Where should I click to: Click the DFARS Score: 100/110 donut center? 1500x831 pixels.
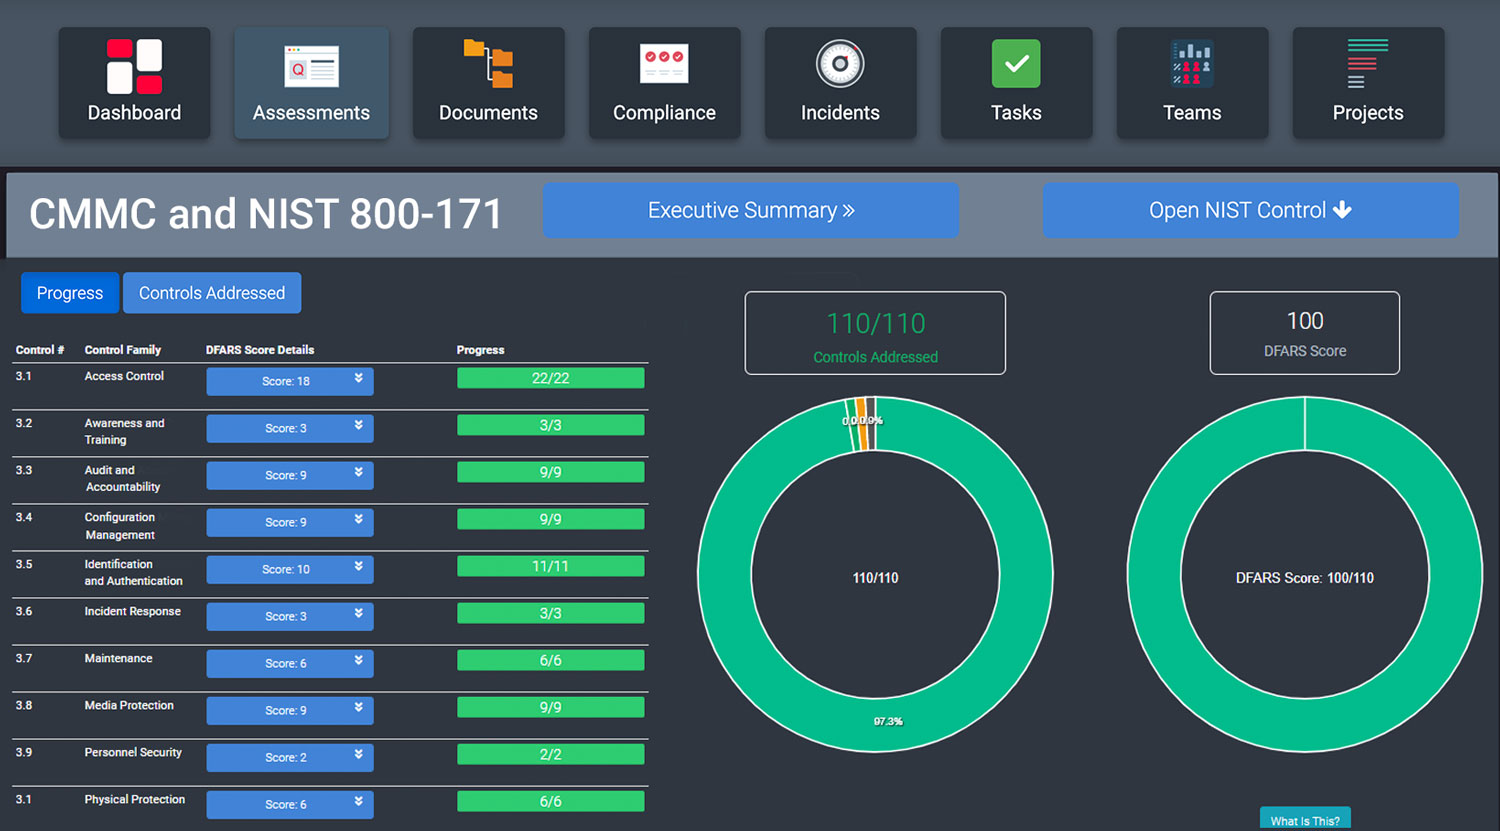coord(1305,578)
